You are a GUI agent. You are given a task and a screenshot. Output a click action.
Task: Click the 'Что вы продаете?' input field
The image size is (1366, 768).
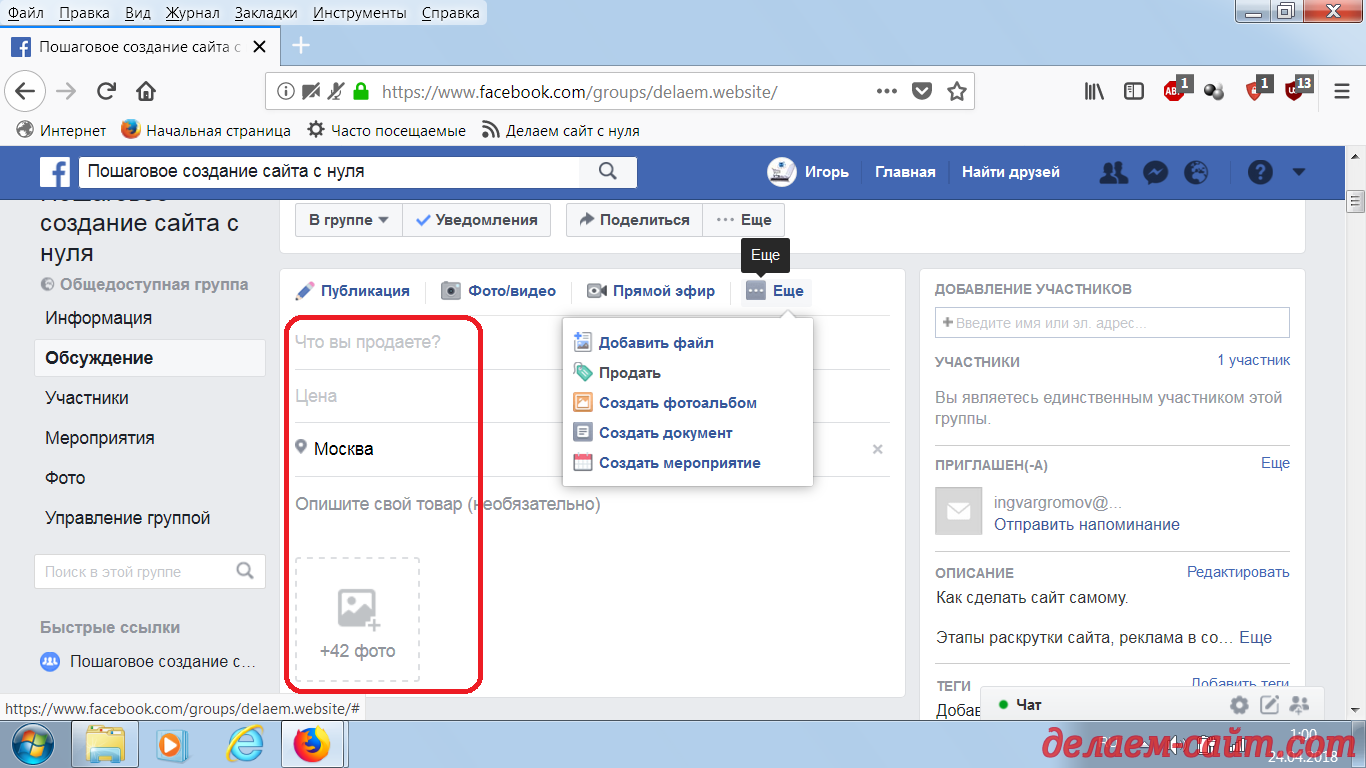coord(590,342)
